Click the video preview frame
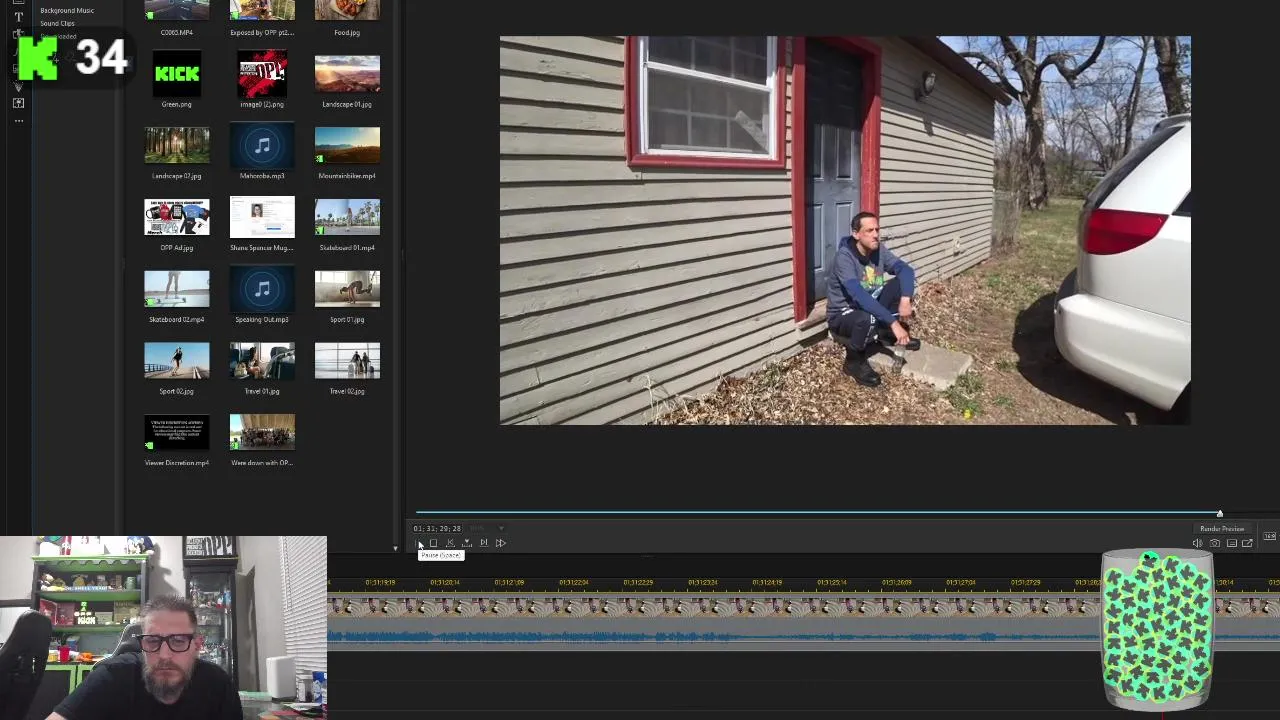The image size is (1280, 720). click(x=845, y=231)
